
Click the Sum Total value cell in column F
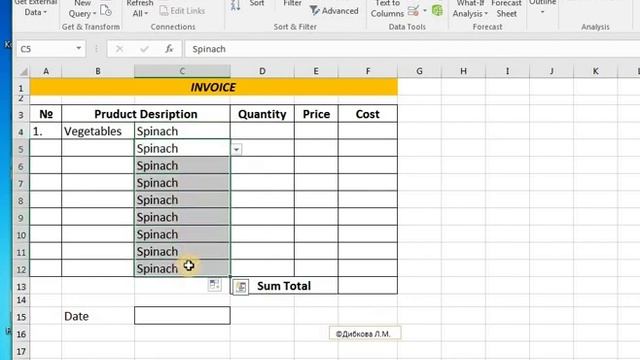point(368,286)
